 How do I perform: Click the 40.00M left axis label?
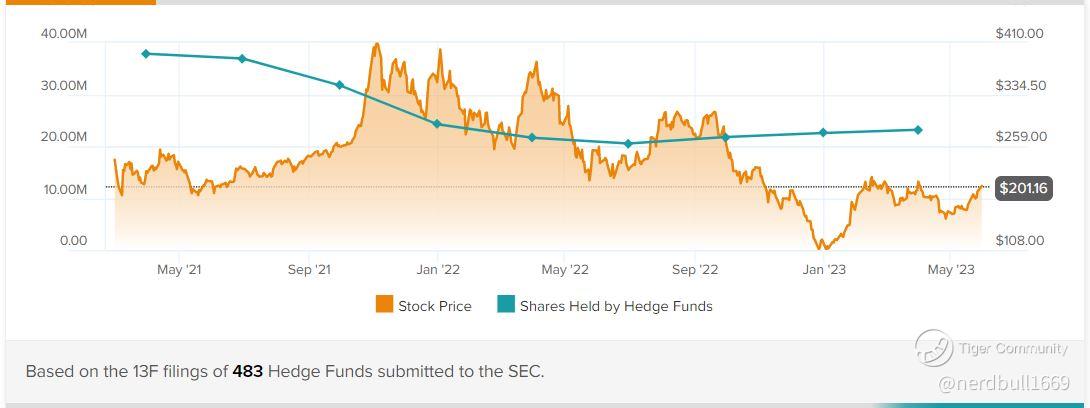pyautogui.click(x=64, y=34)
